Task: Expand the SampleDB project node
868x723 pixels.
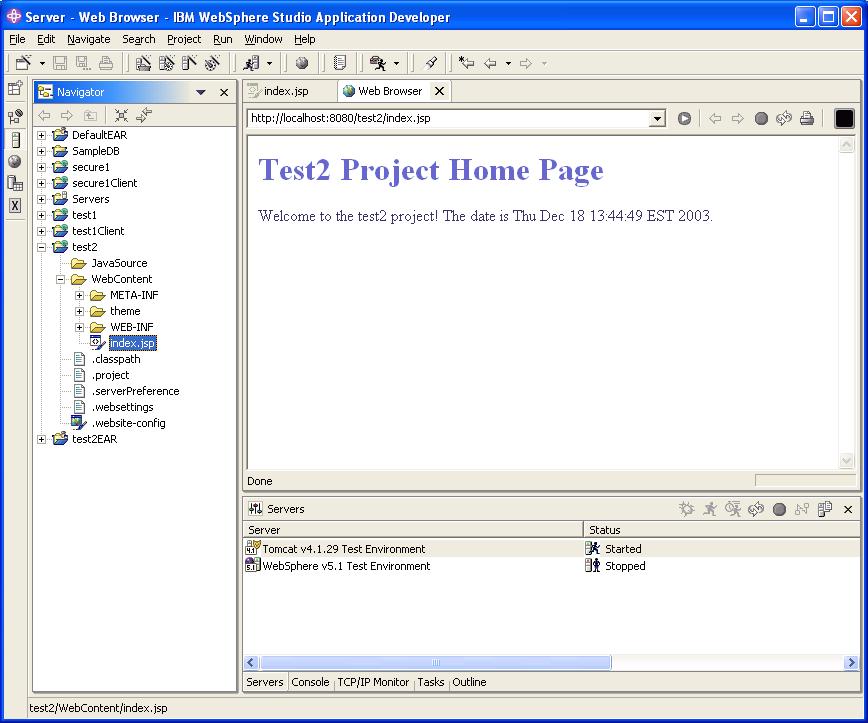Action: click(42, 151)
